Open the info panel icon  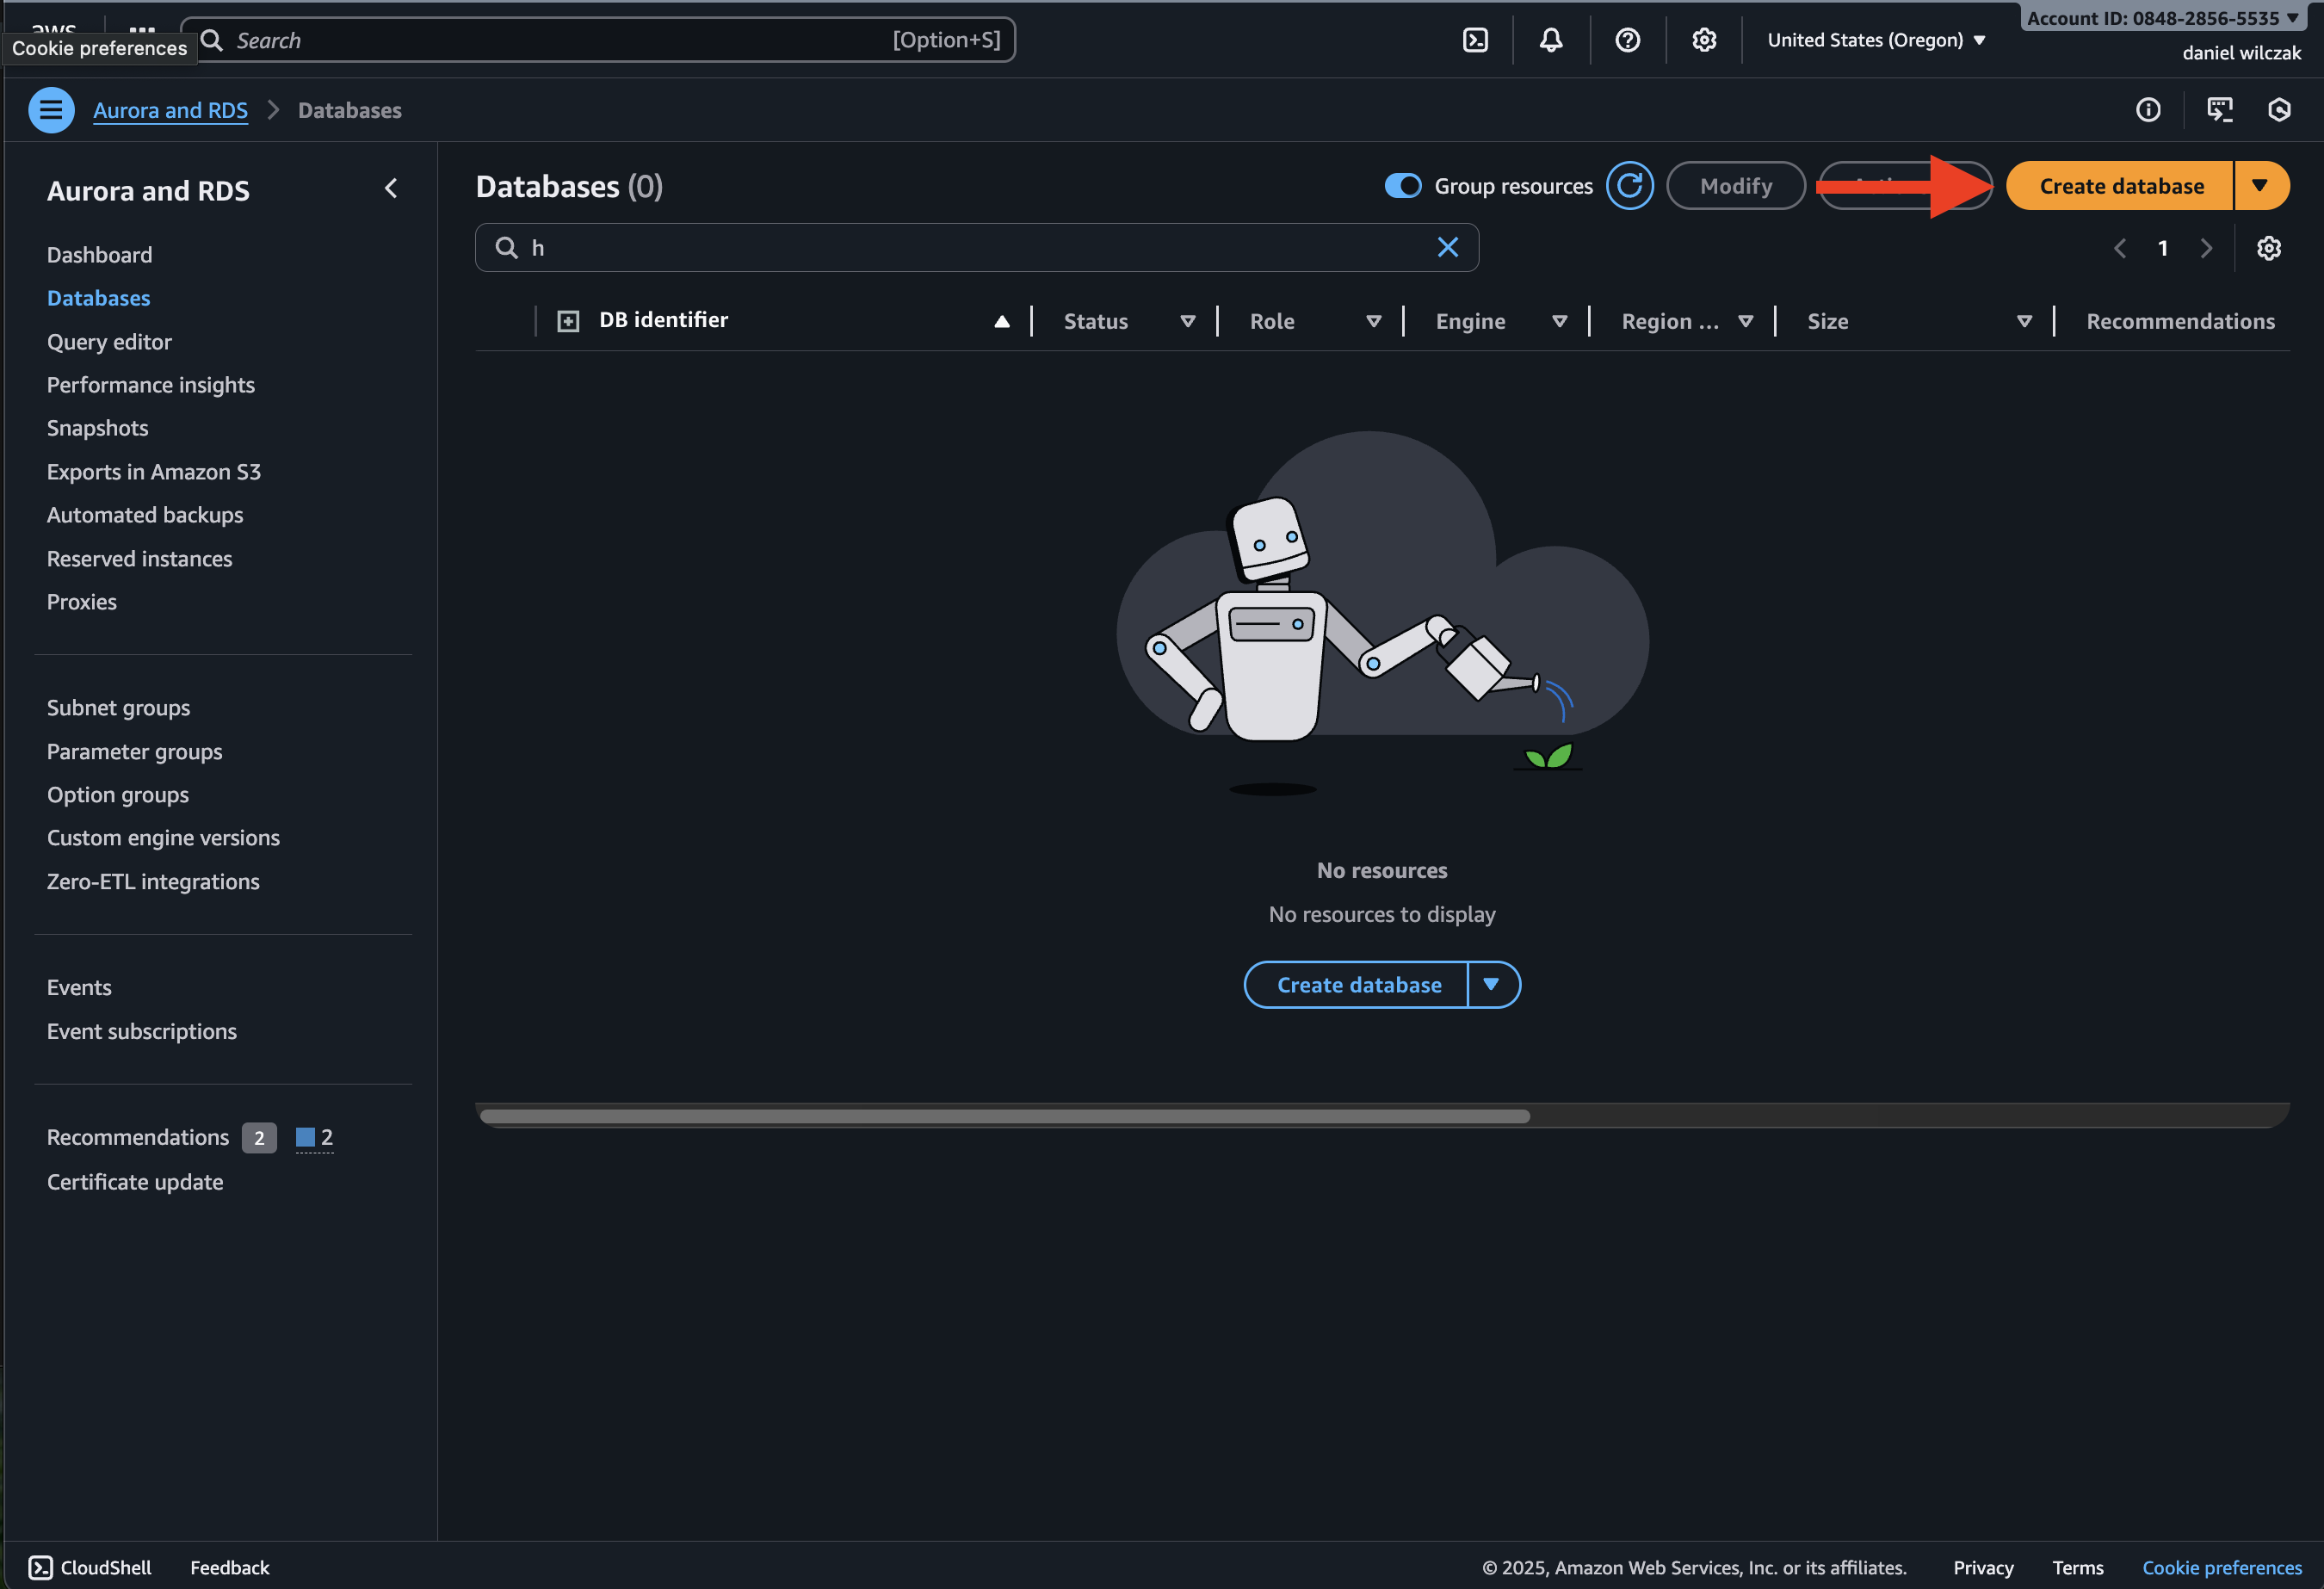(2148, 110)
